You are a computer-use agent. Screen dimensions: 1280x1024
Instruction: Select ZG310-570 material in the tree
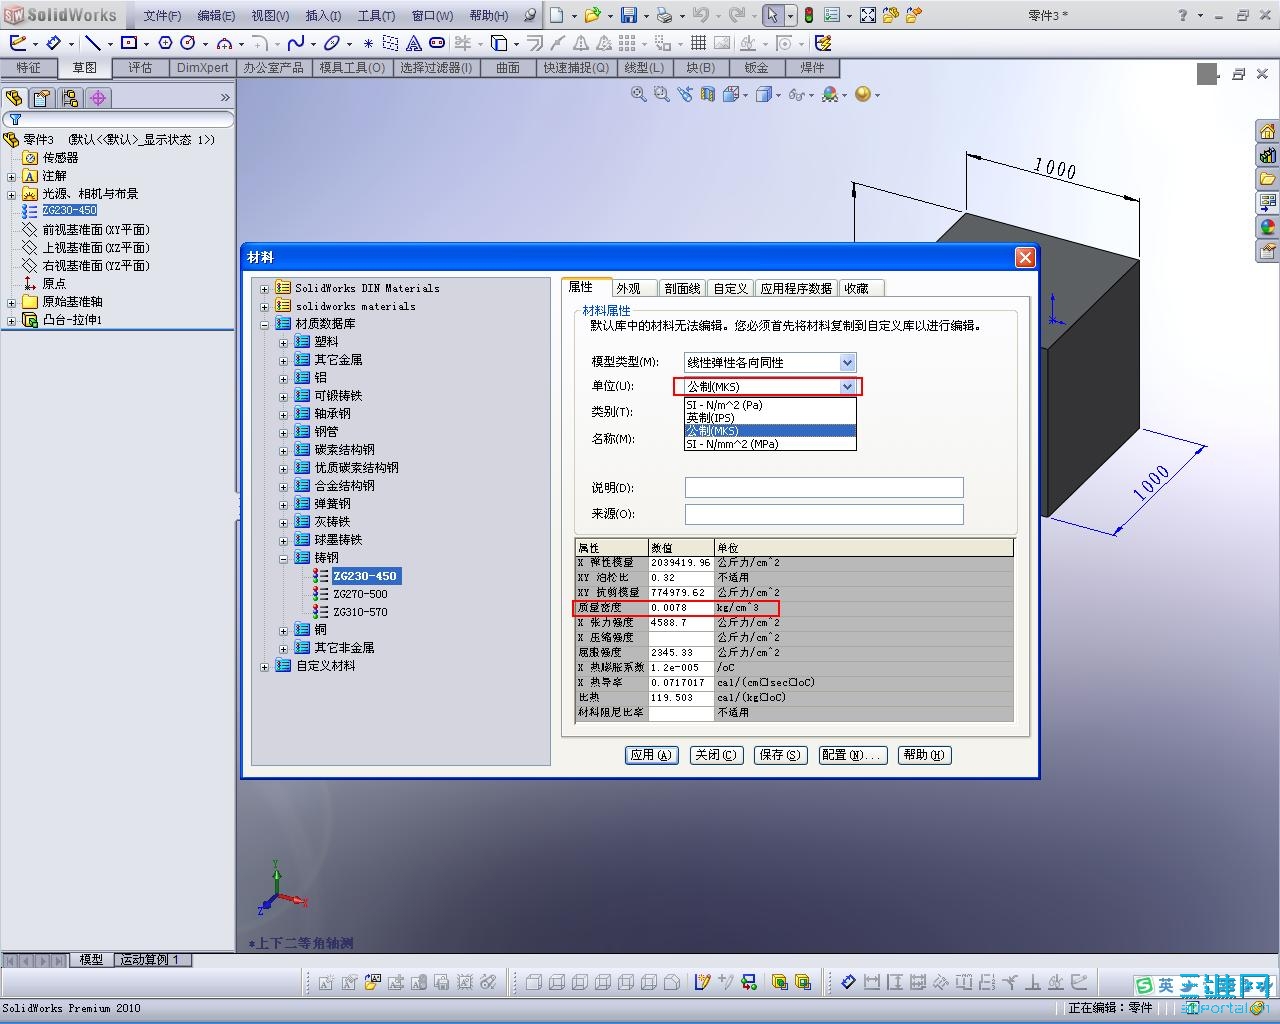point(360,612)
